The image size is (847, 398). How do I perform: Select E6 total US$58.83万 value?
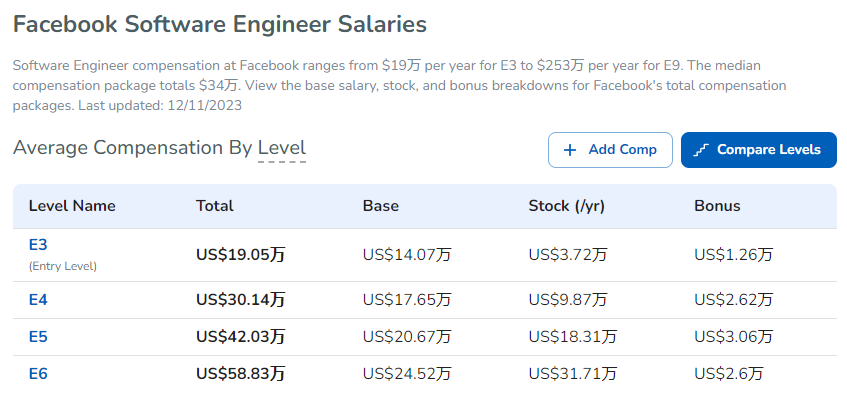[240, 373]
